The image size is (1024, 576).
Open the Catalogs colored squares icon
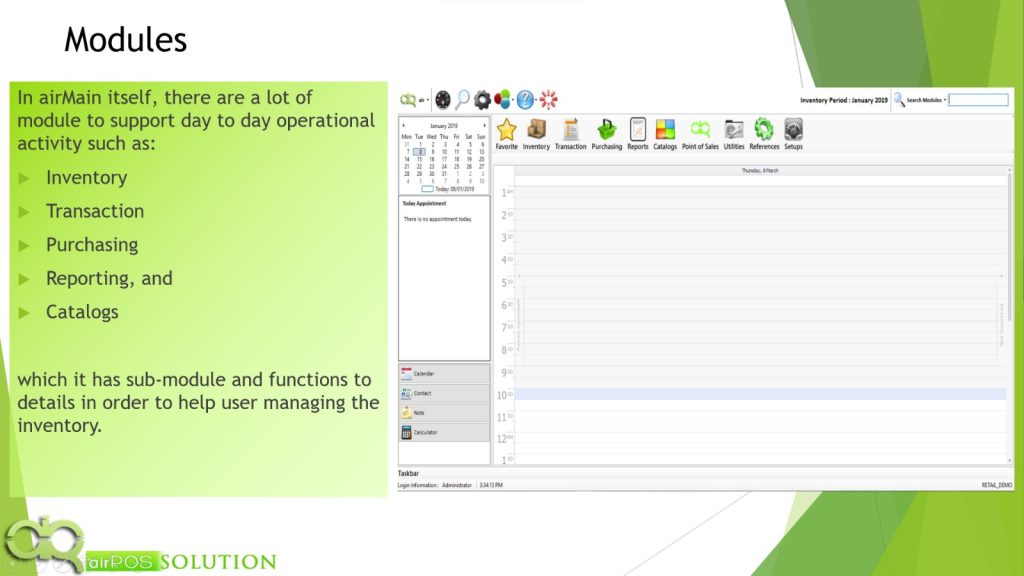pyautogui.click(x=665, y=130)
